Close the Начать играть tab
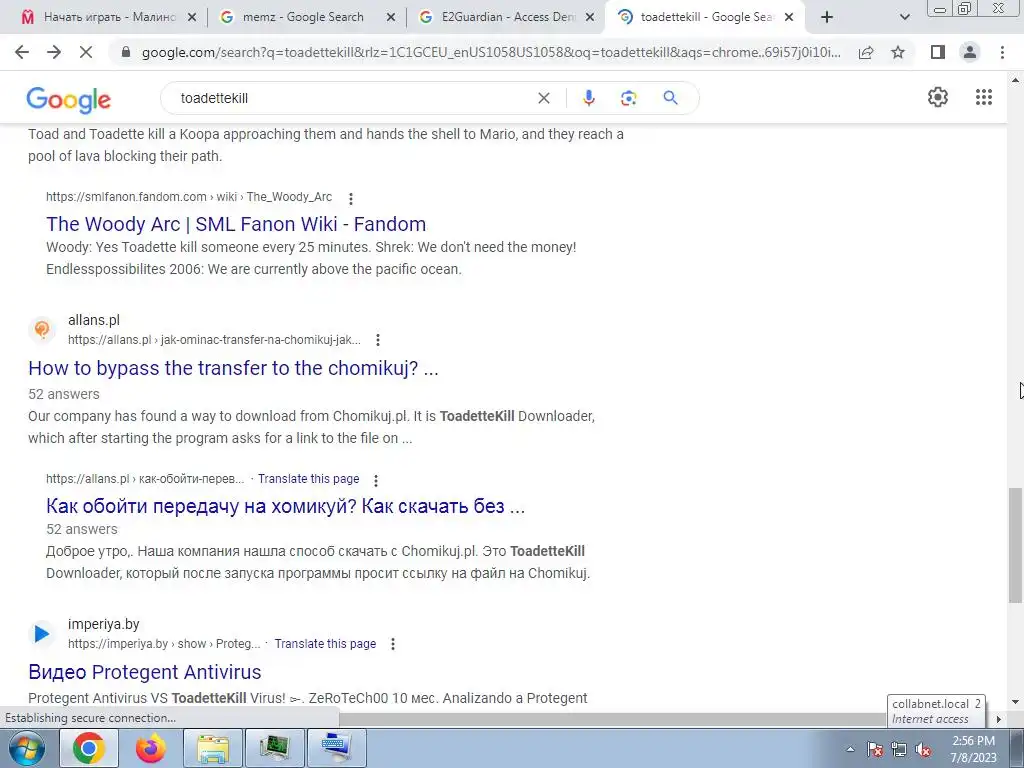 click(x=192, y=18)
